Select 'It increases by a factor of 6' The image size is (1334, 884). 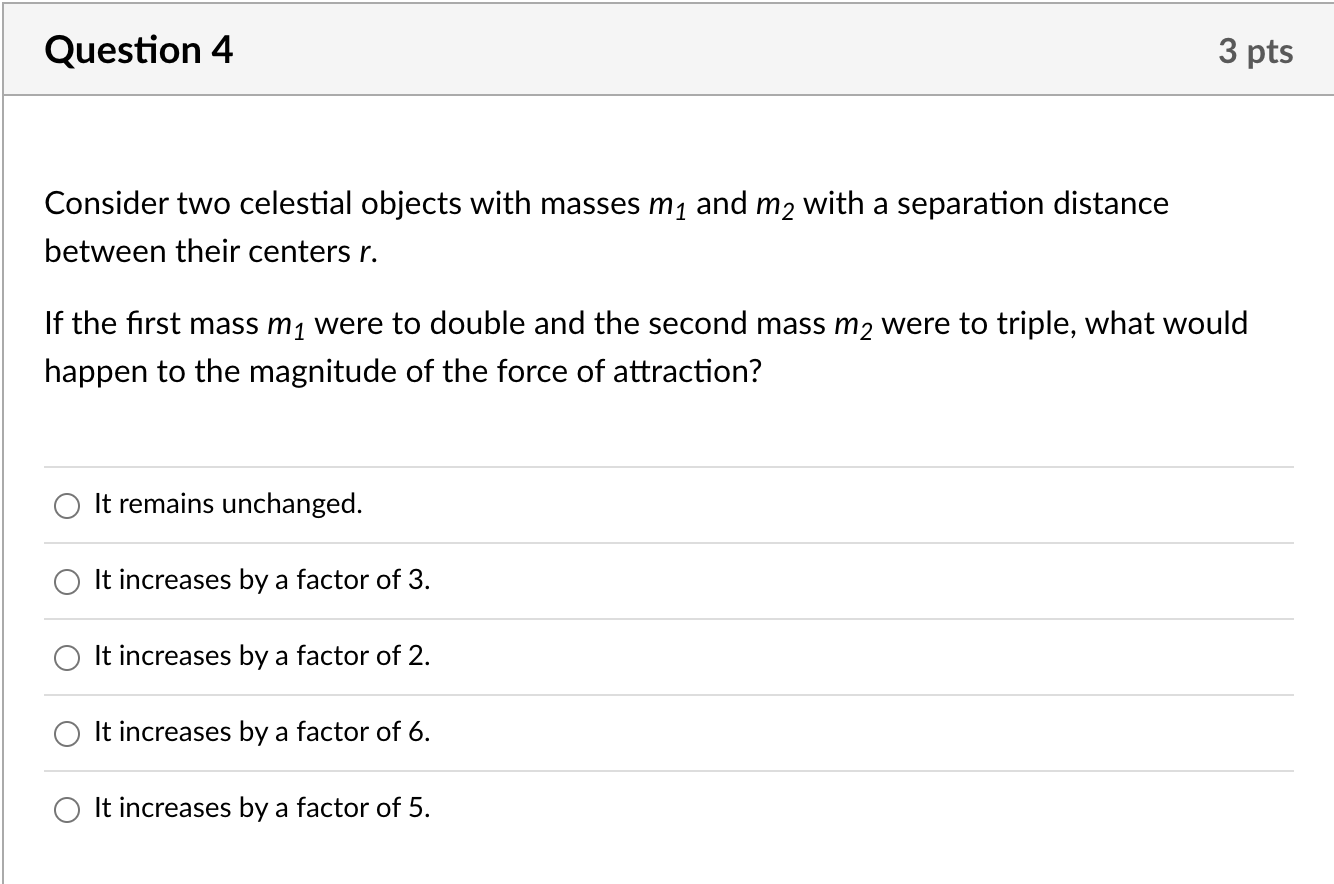(66, 733)
